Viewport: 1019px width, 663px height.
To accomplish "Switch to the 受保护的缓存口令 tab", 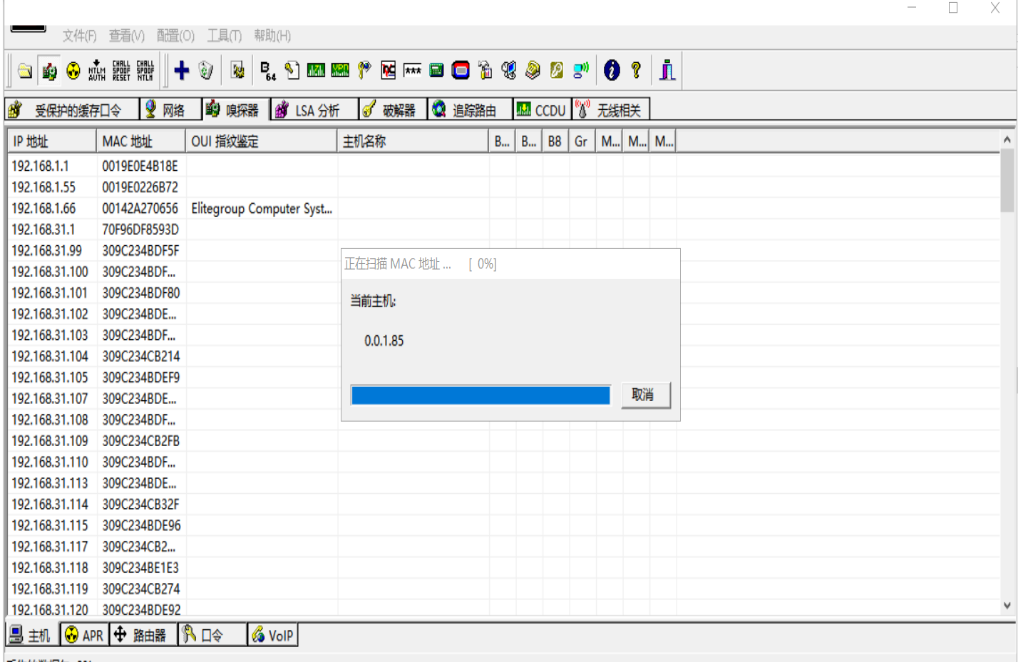I will pos(71,110).
